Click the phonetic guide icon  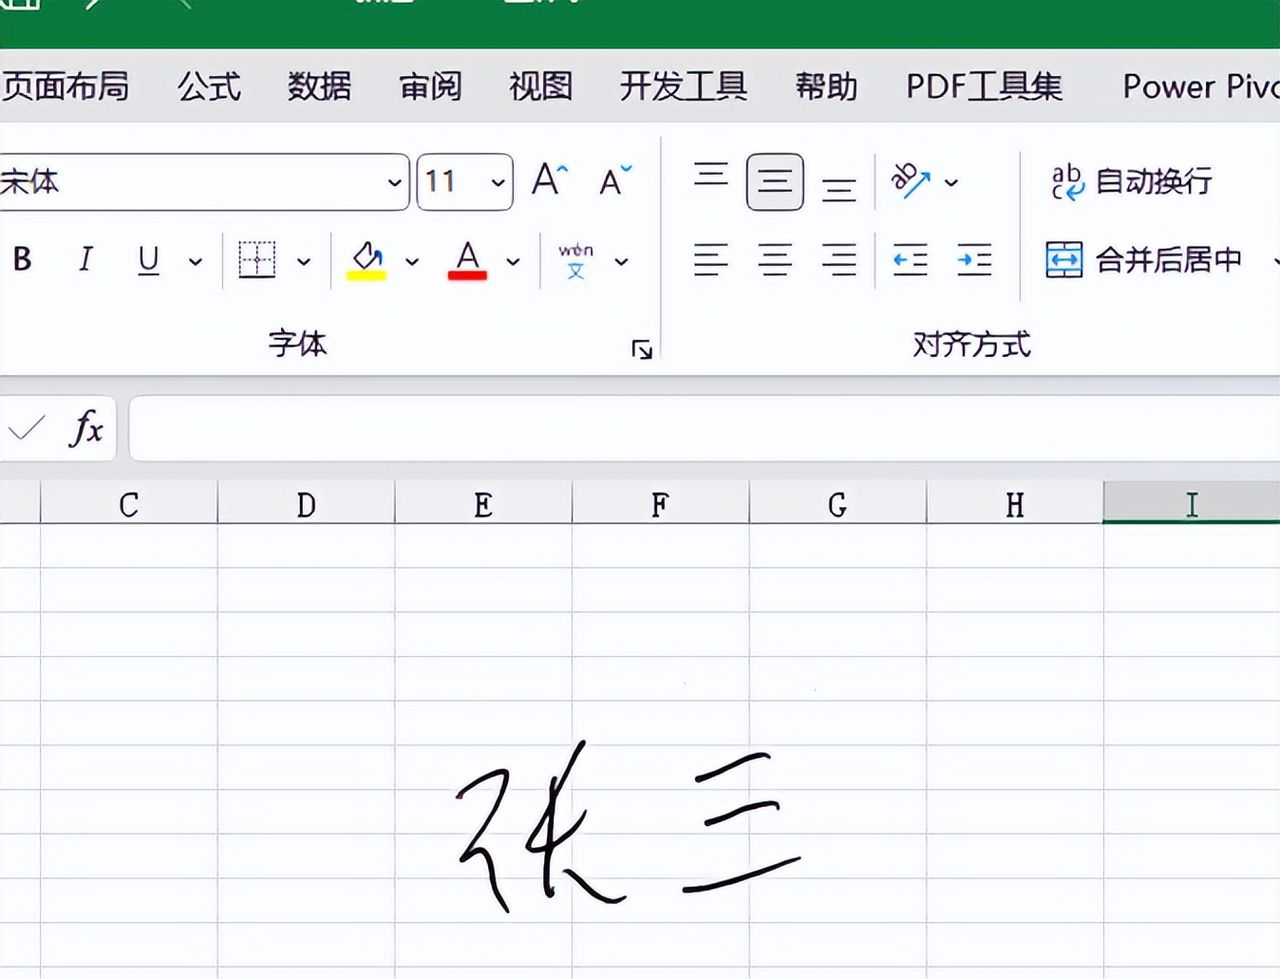pos(578,260)
